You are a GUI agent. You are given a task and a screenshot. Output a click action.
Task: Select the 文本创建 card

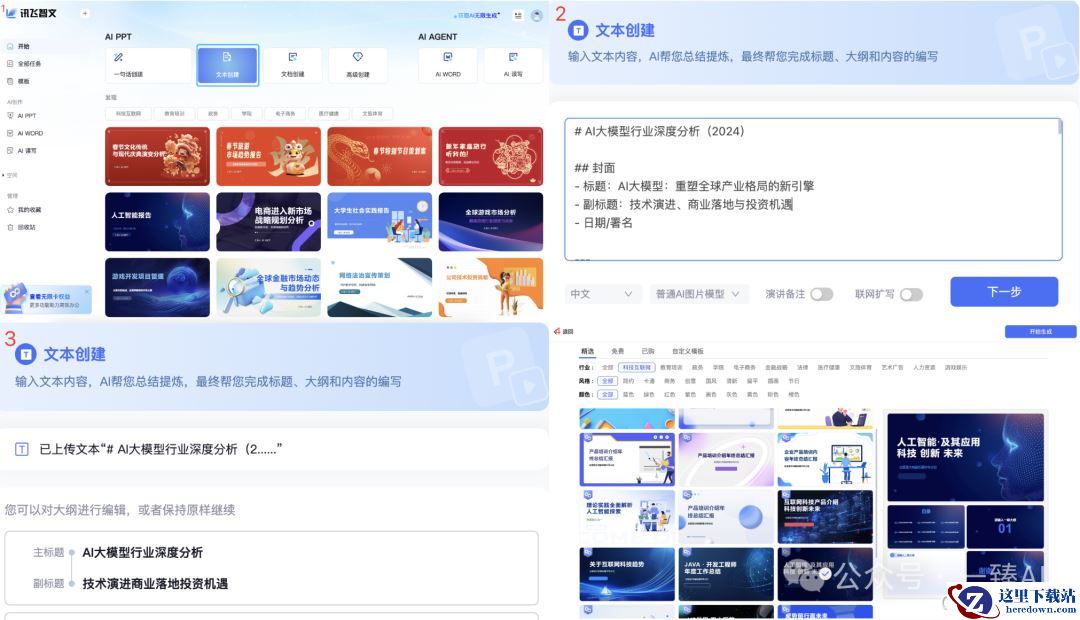tap(227, 65)
